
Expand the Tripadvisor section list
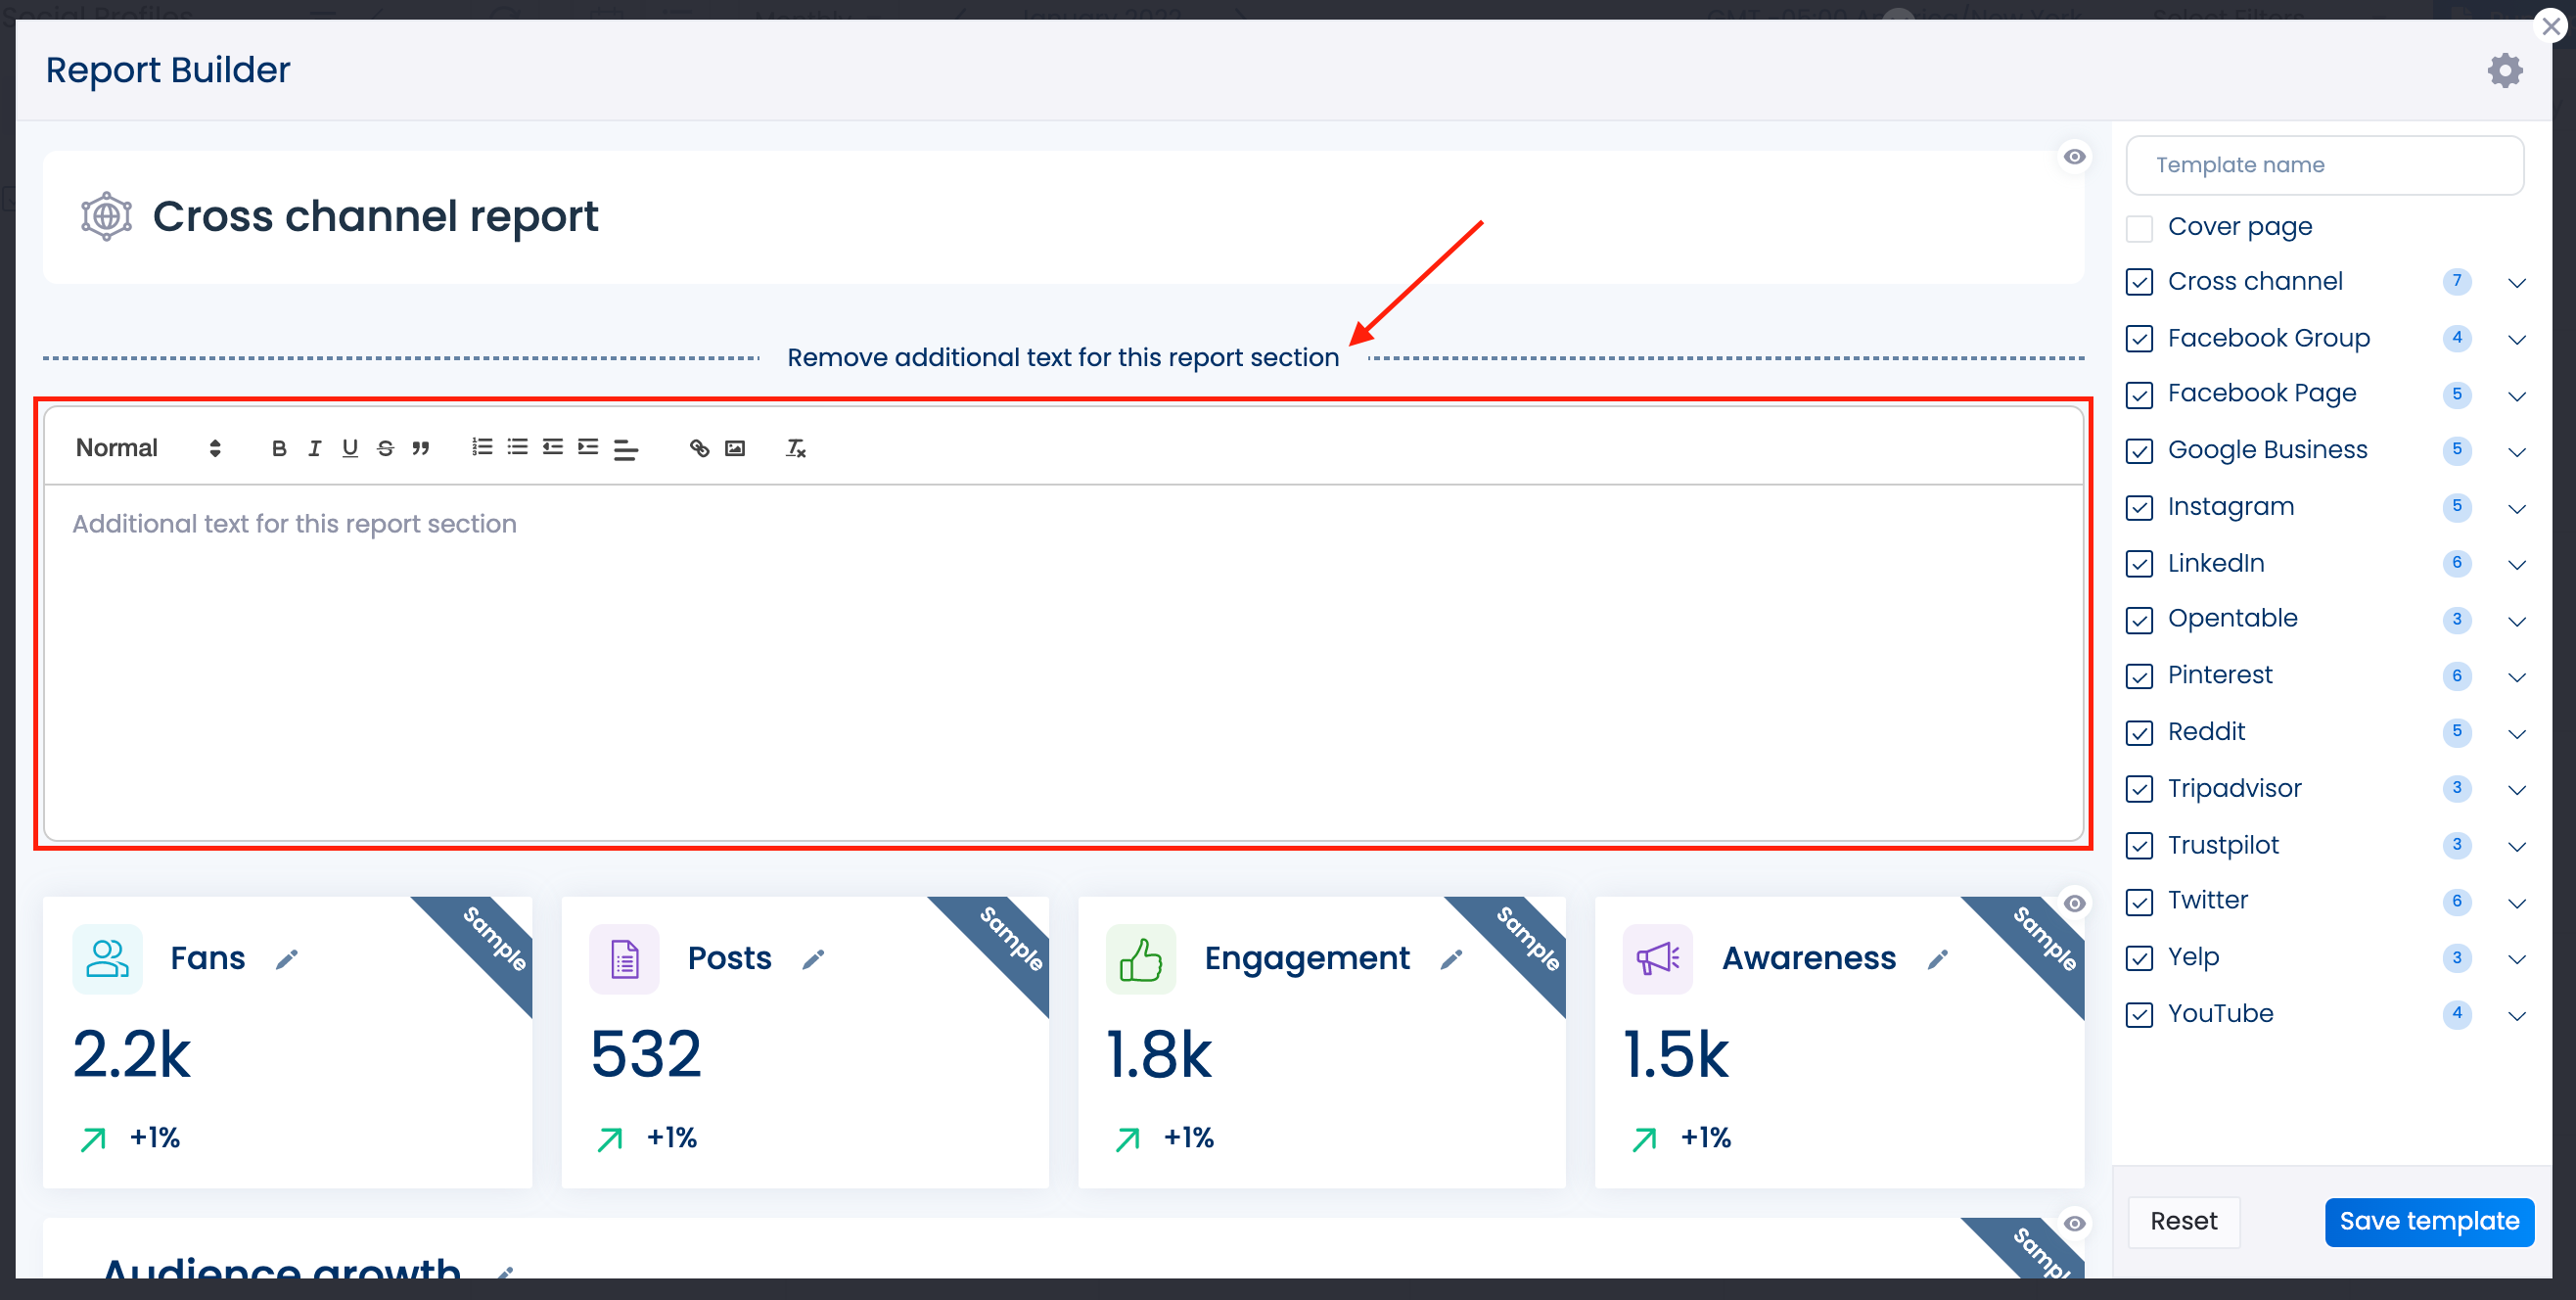click(2517, 790)
